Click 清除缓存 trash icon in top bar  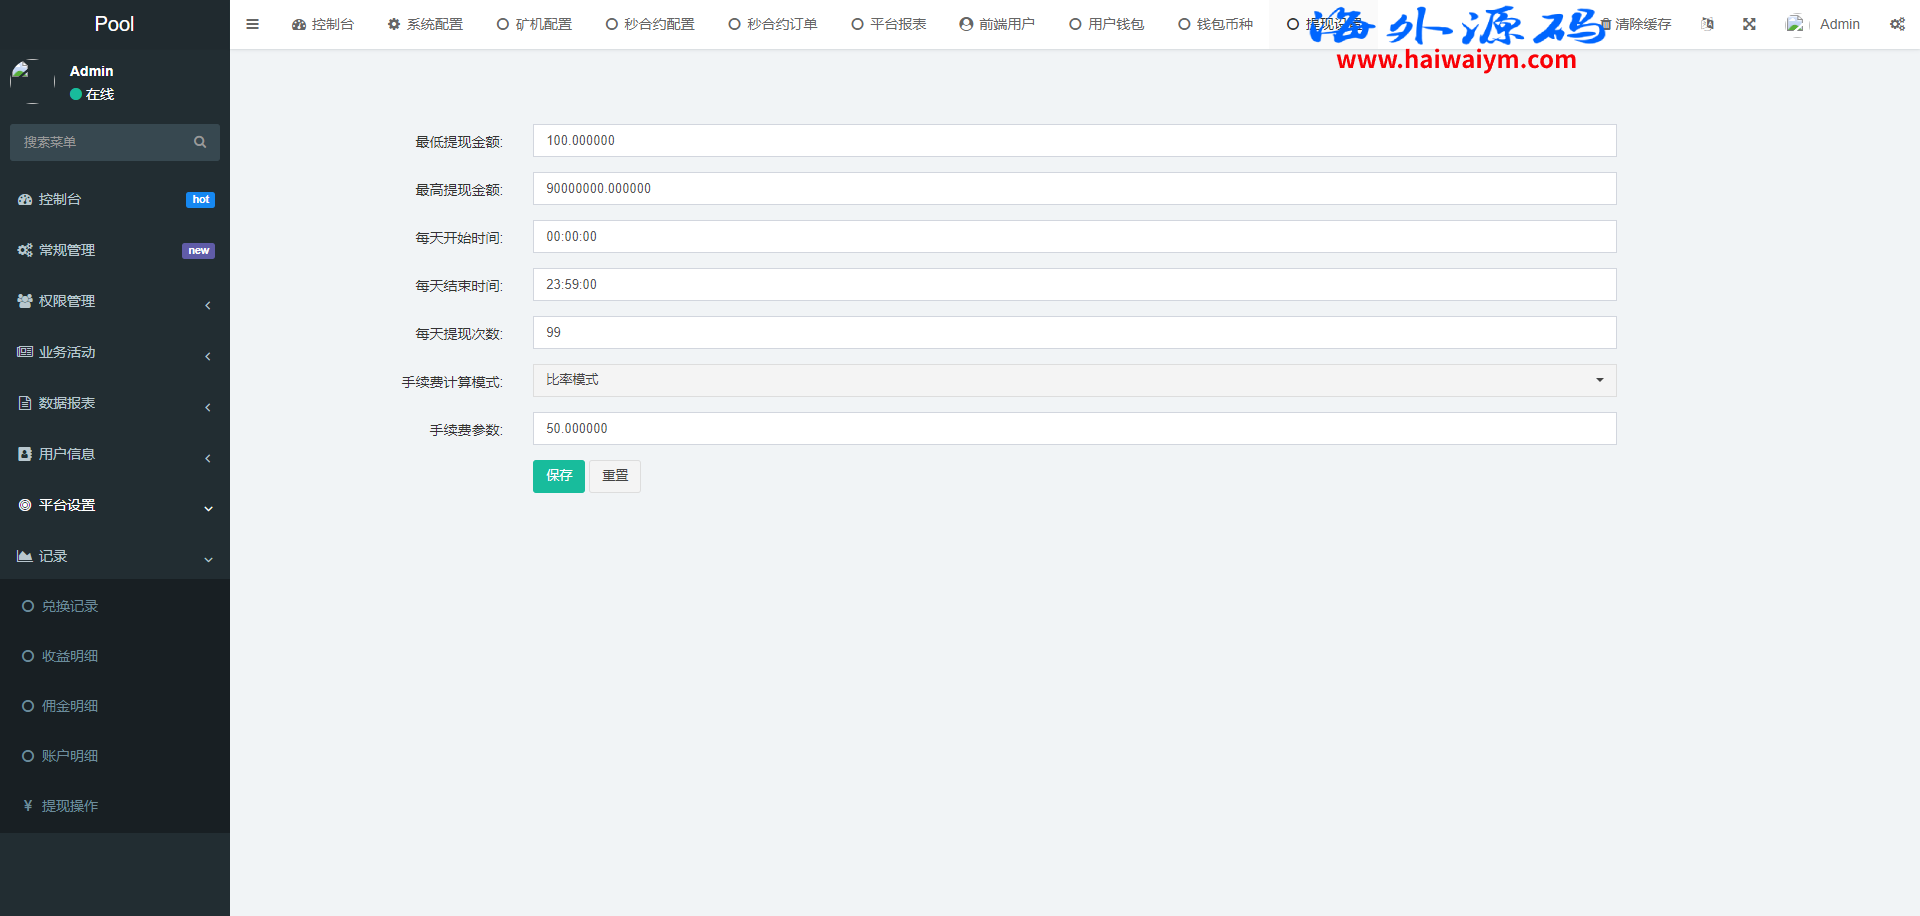coord(1606,24)
